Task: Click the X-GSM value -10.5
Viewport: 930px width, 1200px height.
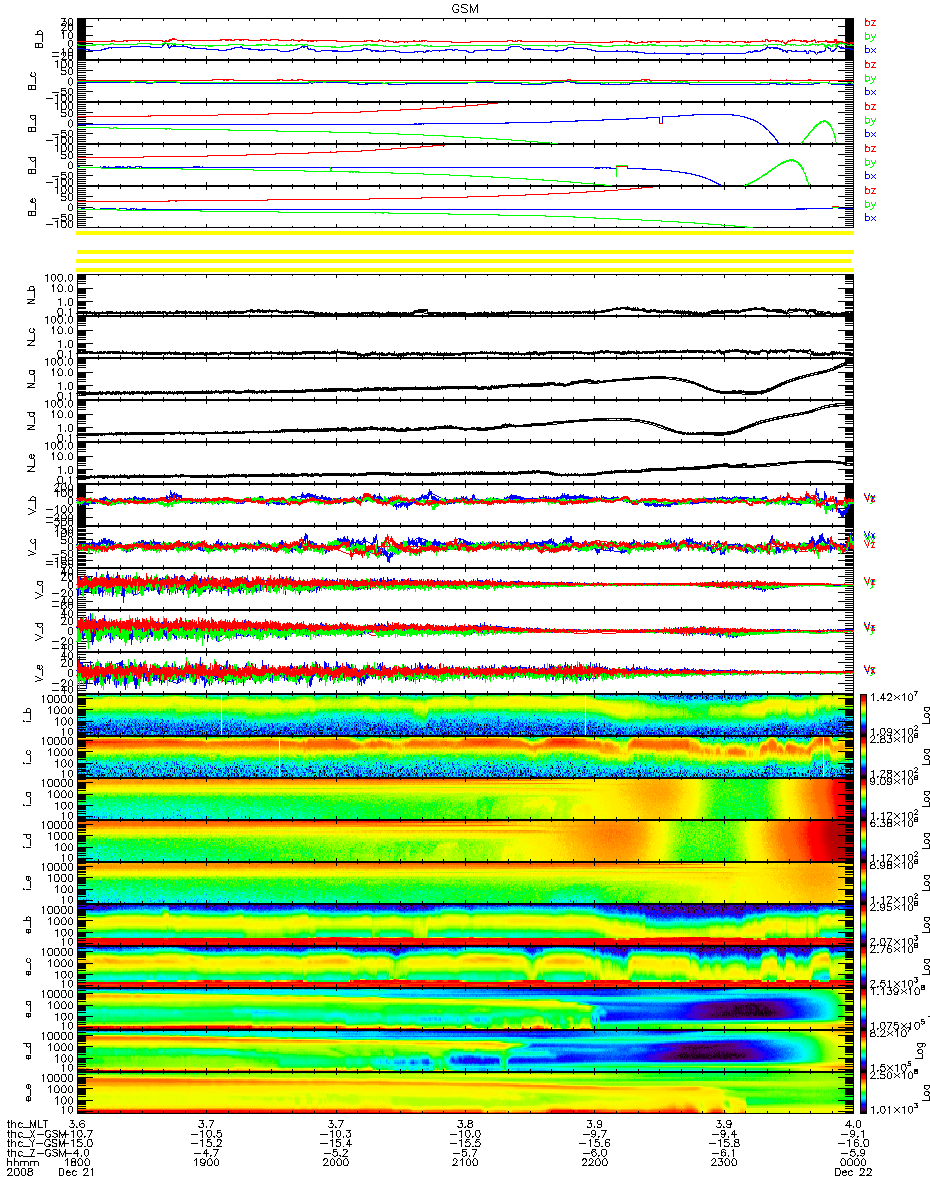Action: pos(208,1134)
